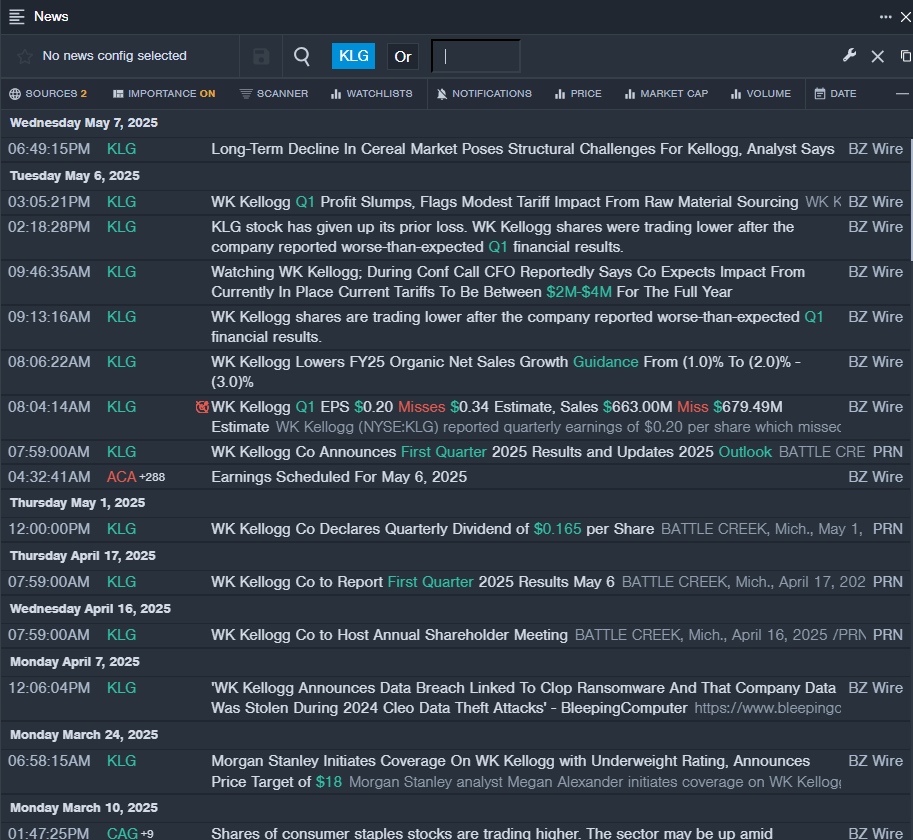Open the No news config selected dropdown
This screenshot has height=840, width=913.
[114, 56]
